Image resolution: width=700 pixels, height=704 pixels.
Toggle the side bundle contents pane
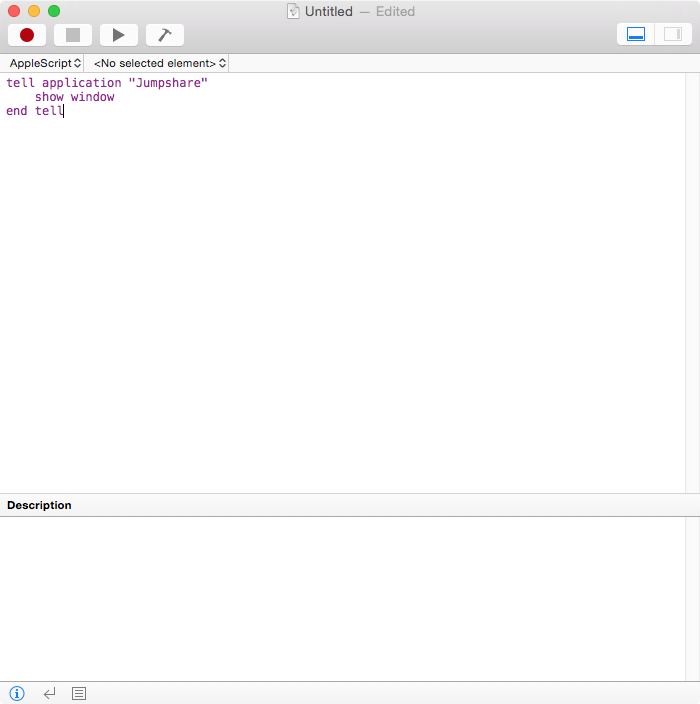click(x=673, y=35)
